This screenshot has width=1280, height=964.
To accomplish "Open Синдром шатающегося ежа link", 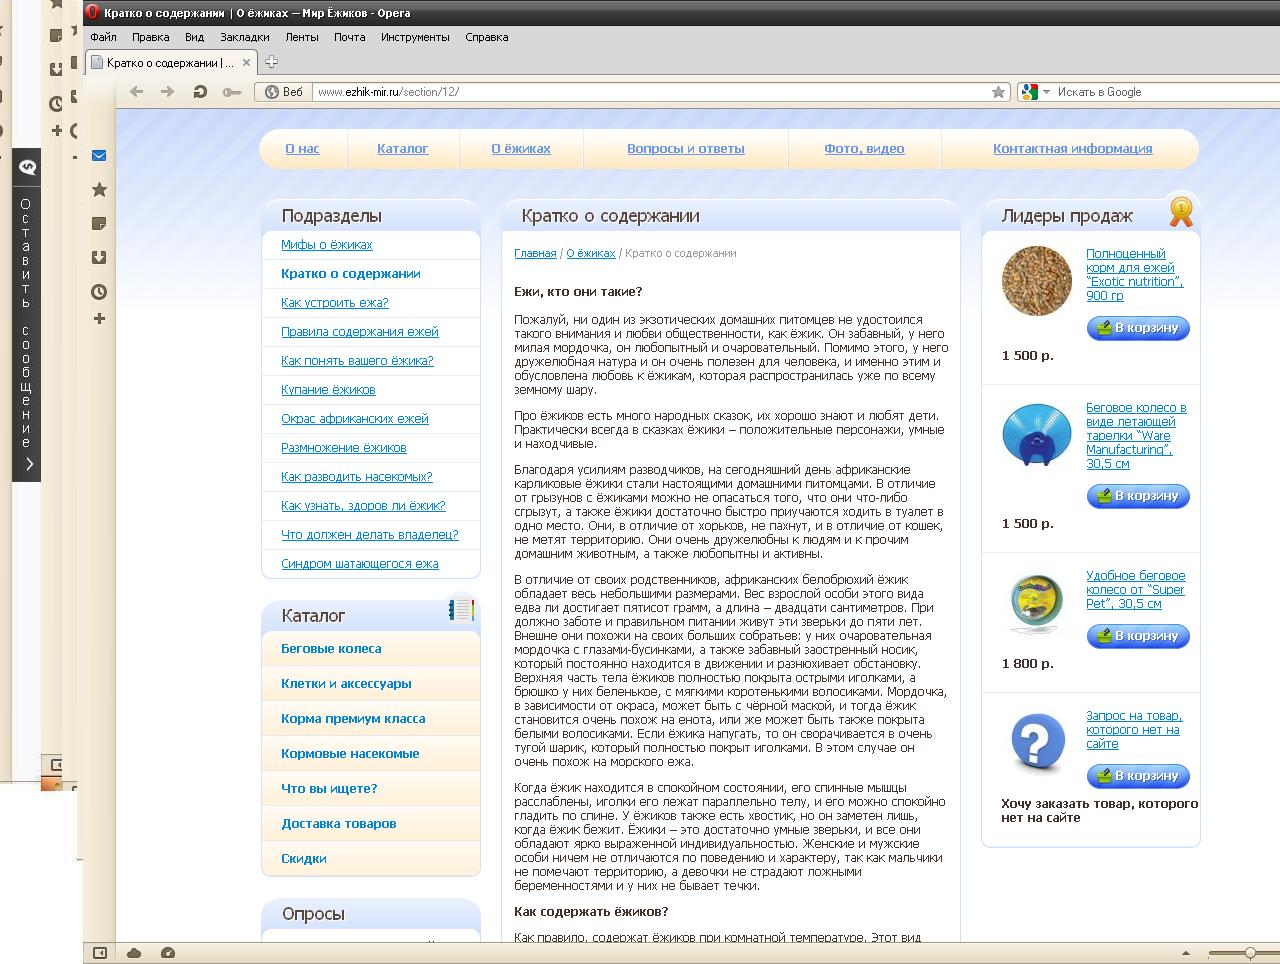I will point(360,564).
